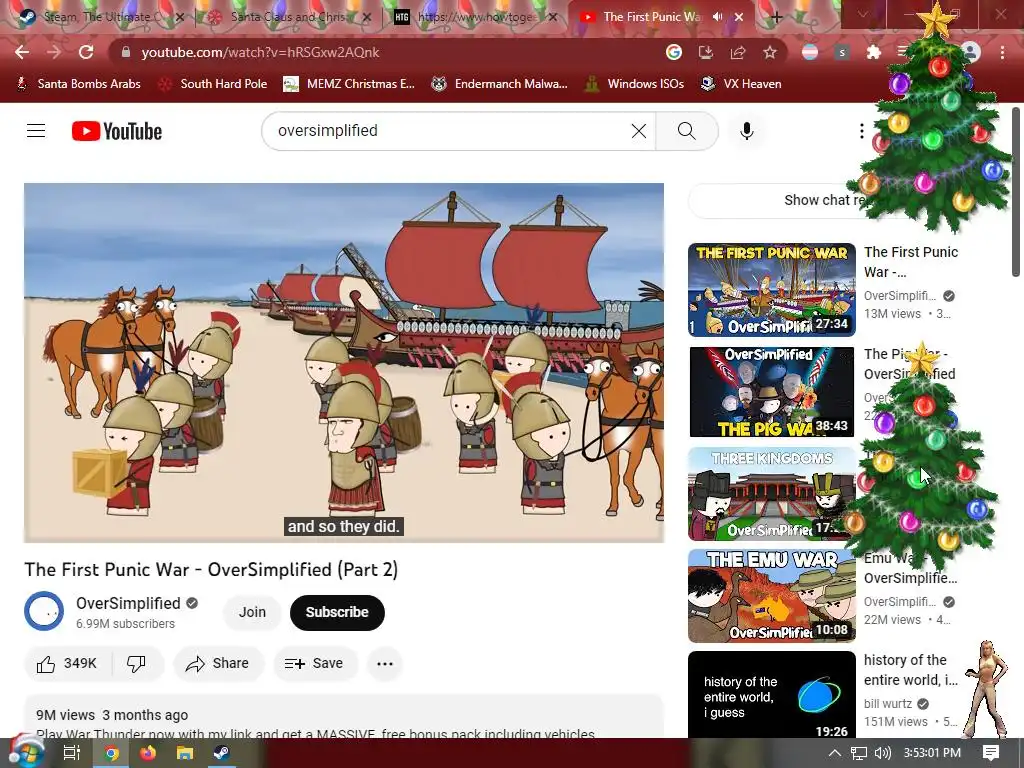Close the howtogeek tab

pyautogui.click(x=553, y=17)
